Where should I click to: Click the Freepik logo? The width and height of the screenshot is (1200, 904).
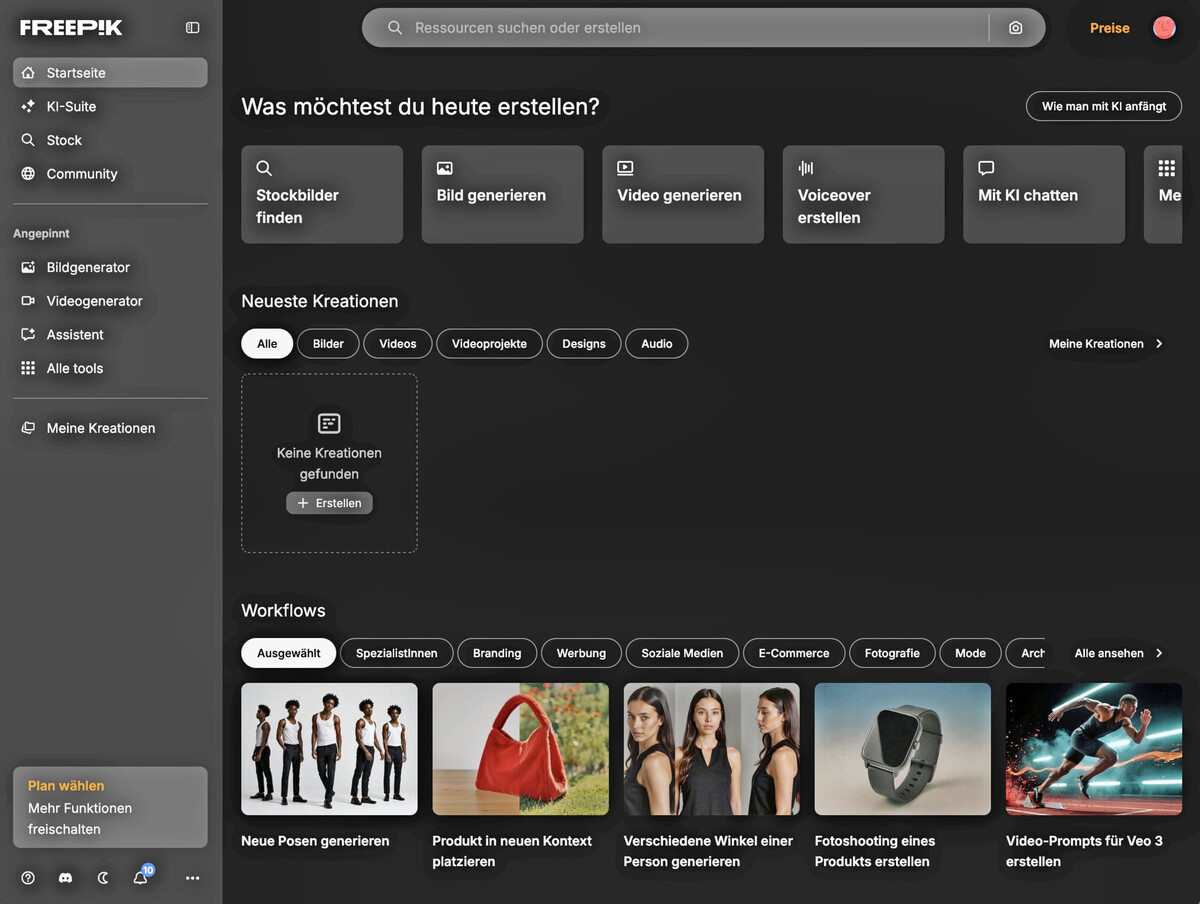(x=71, y=28)
